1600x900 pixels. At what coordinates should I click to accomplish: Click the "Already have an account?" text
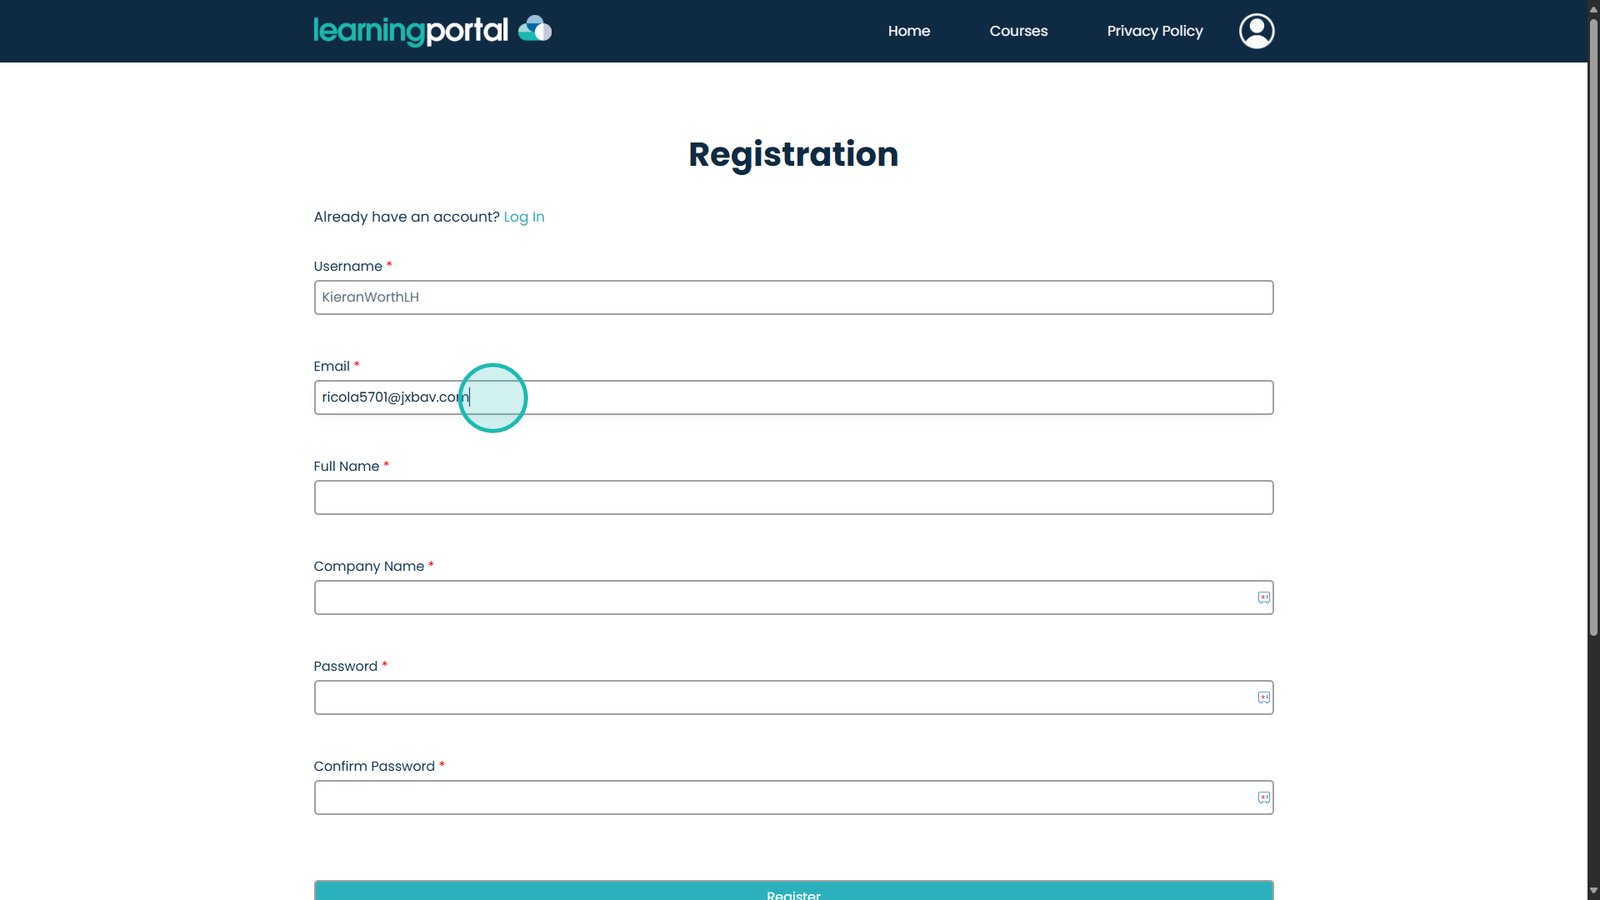[x=407, y=217]
